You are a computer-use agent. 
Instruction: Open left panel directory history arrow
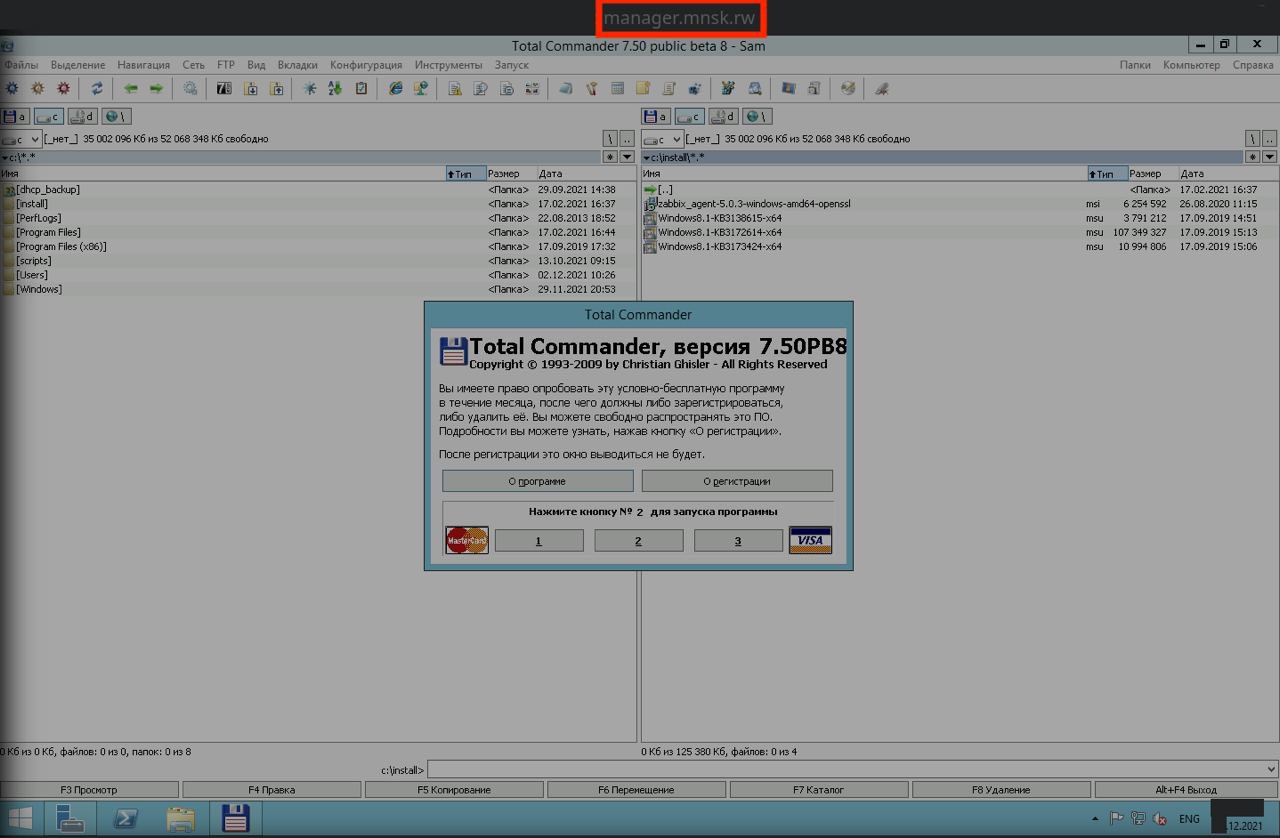[627, 157]
